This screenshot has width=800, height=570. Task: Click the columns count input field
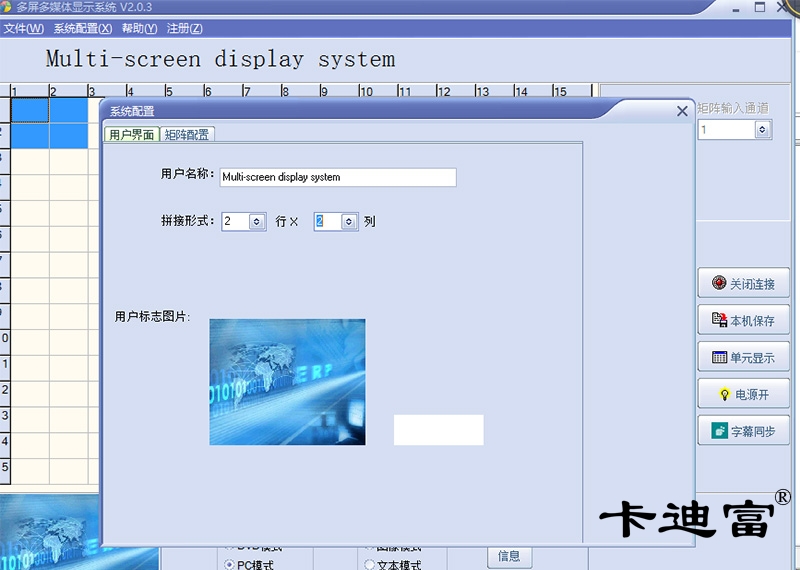328,221
